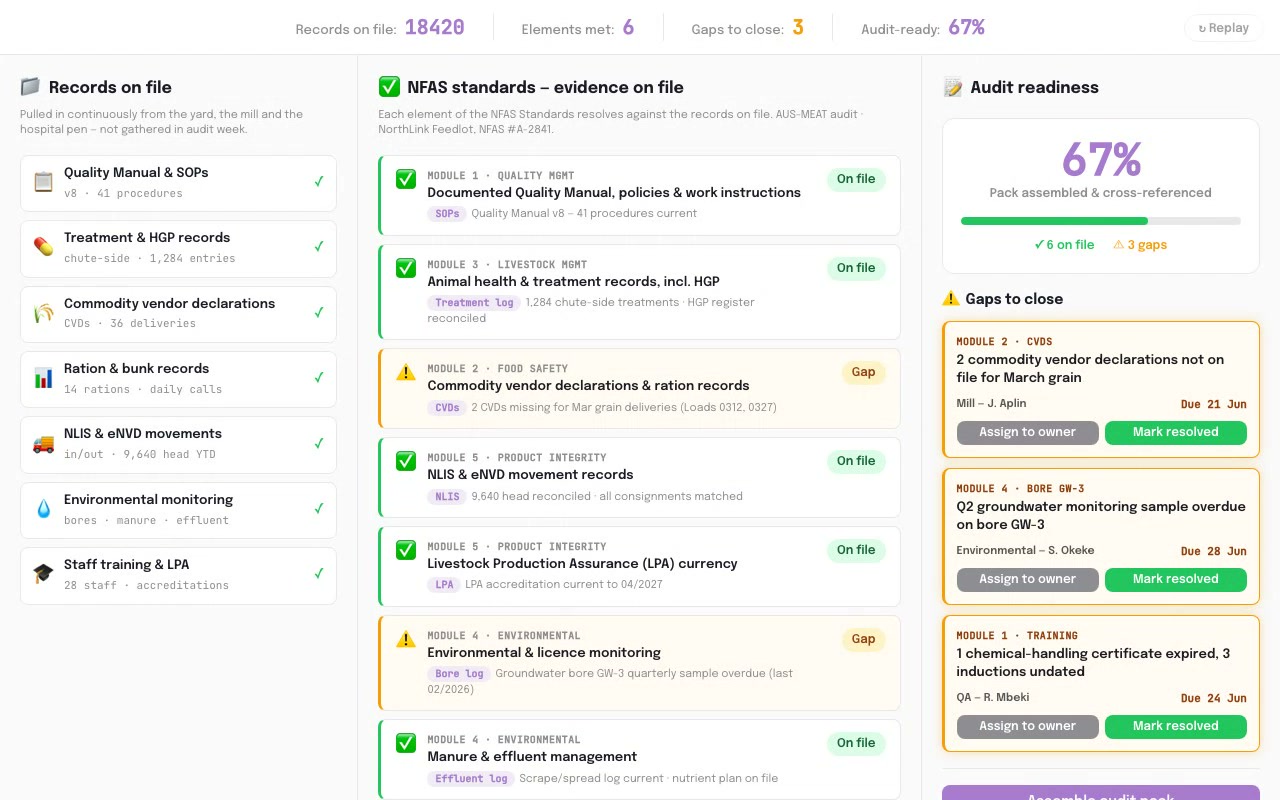Click the water drop icon for Environmental monitoring
This screenshot has height=800, width=1280.
coord(43,509)
